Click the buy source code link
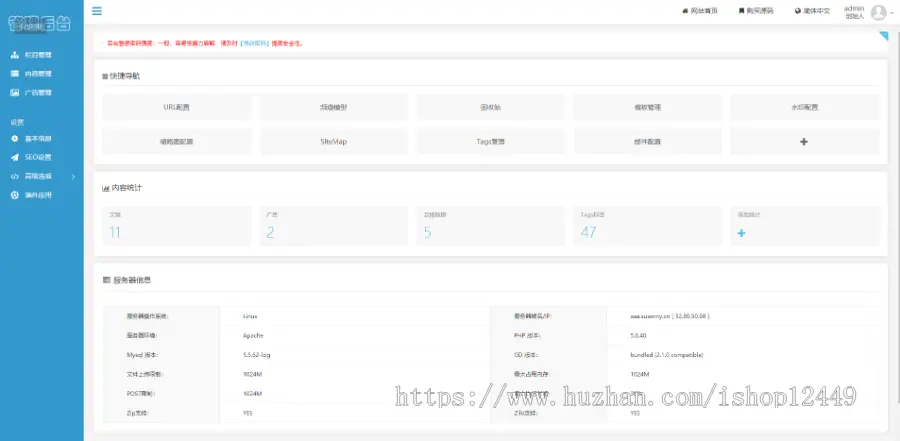This screenshot has width=900, height=441. coord(756,11)
